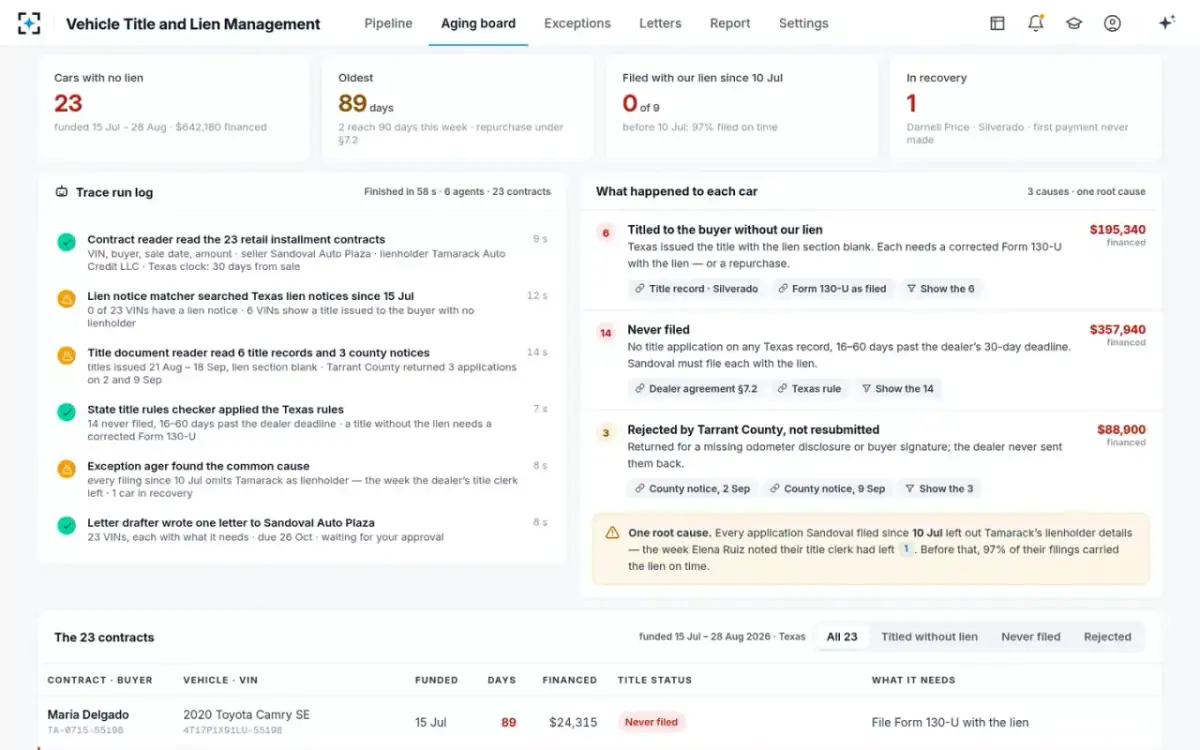Screen dimensions: 1200x750
Task: Open the layout panel icon in header
Action: pos(997,23)
